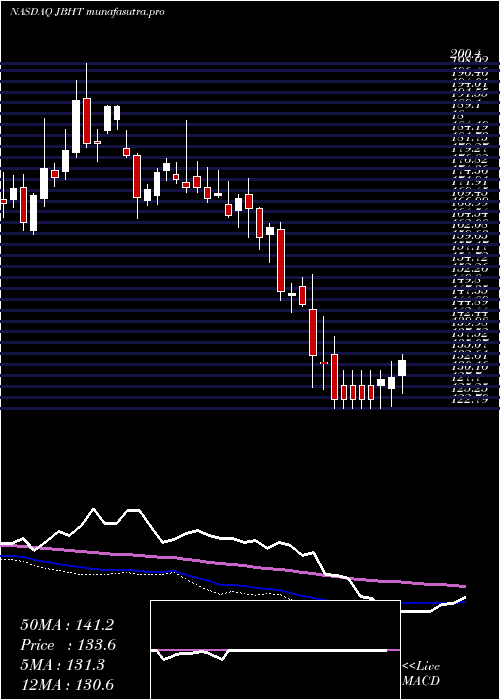Select the Price : 133.6 readout
This screenshot has width=500, height=700.
[x=68, y=645]
